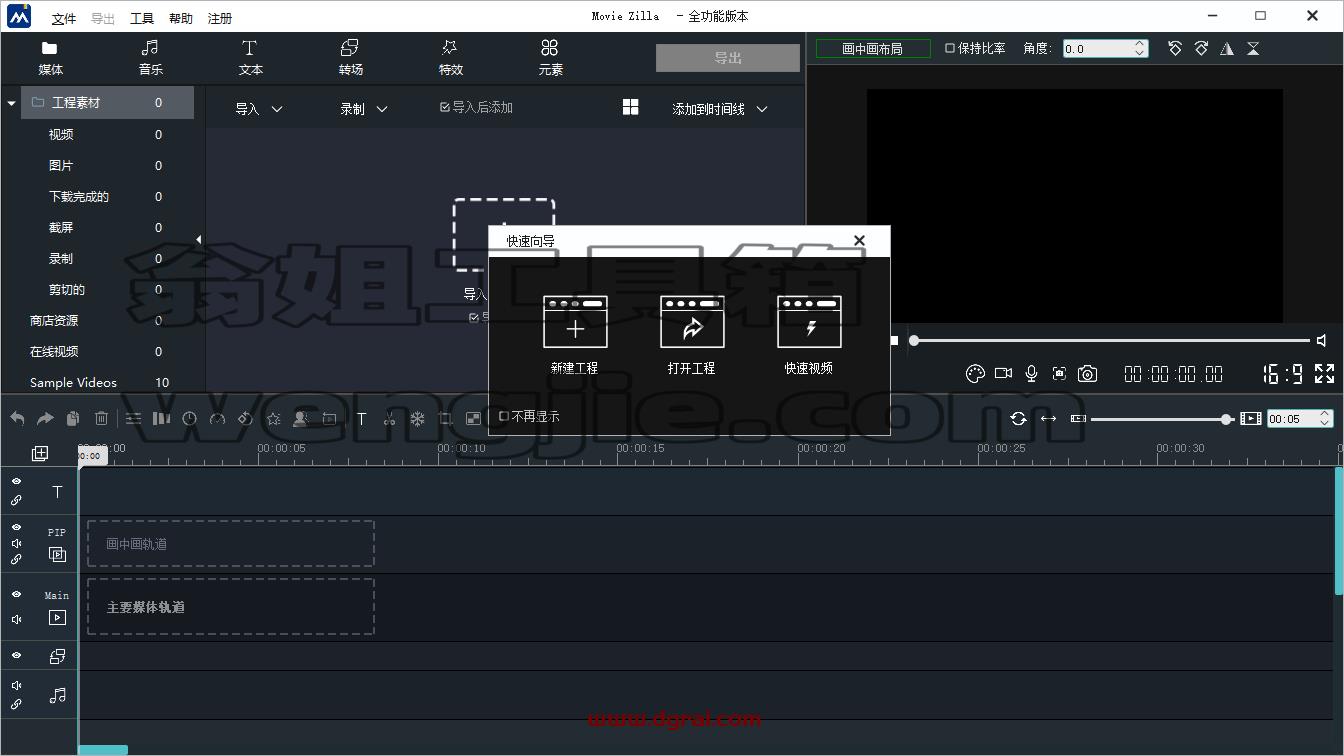The width and height of the screenshot is (1344, 756).
Task: Click the rotate left icon in preview toolbar
Action: (1175, 48)
